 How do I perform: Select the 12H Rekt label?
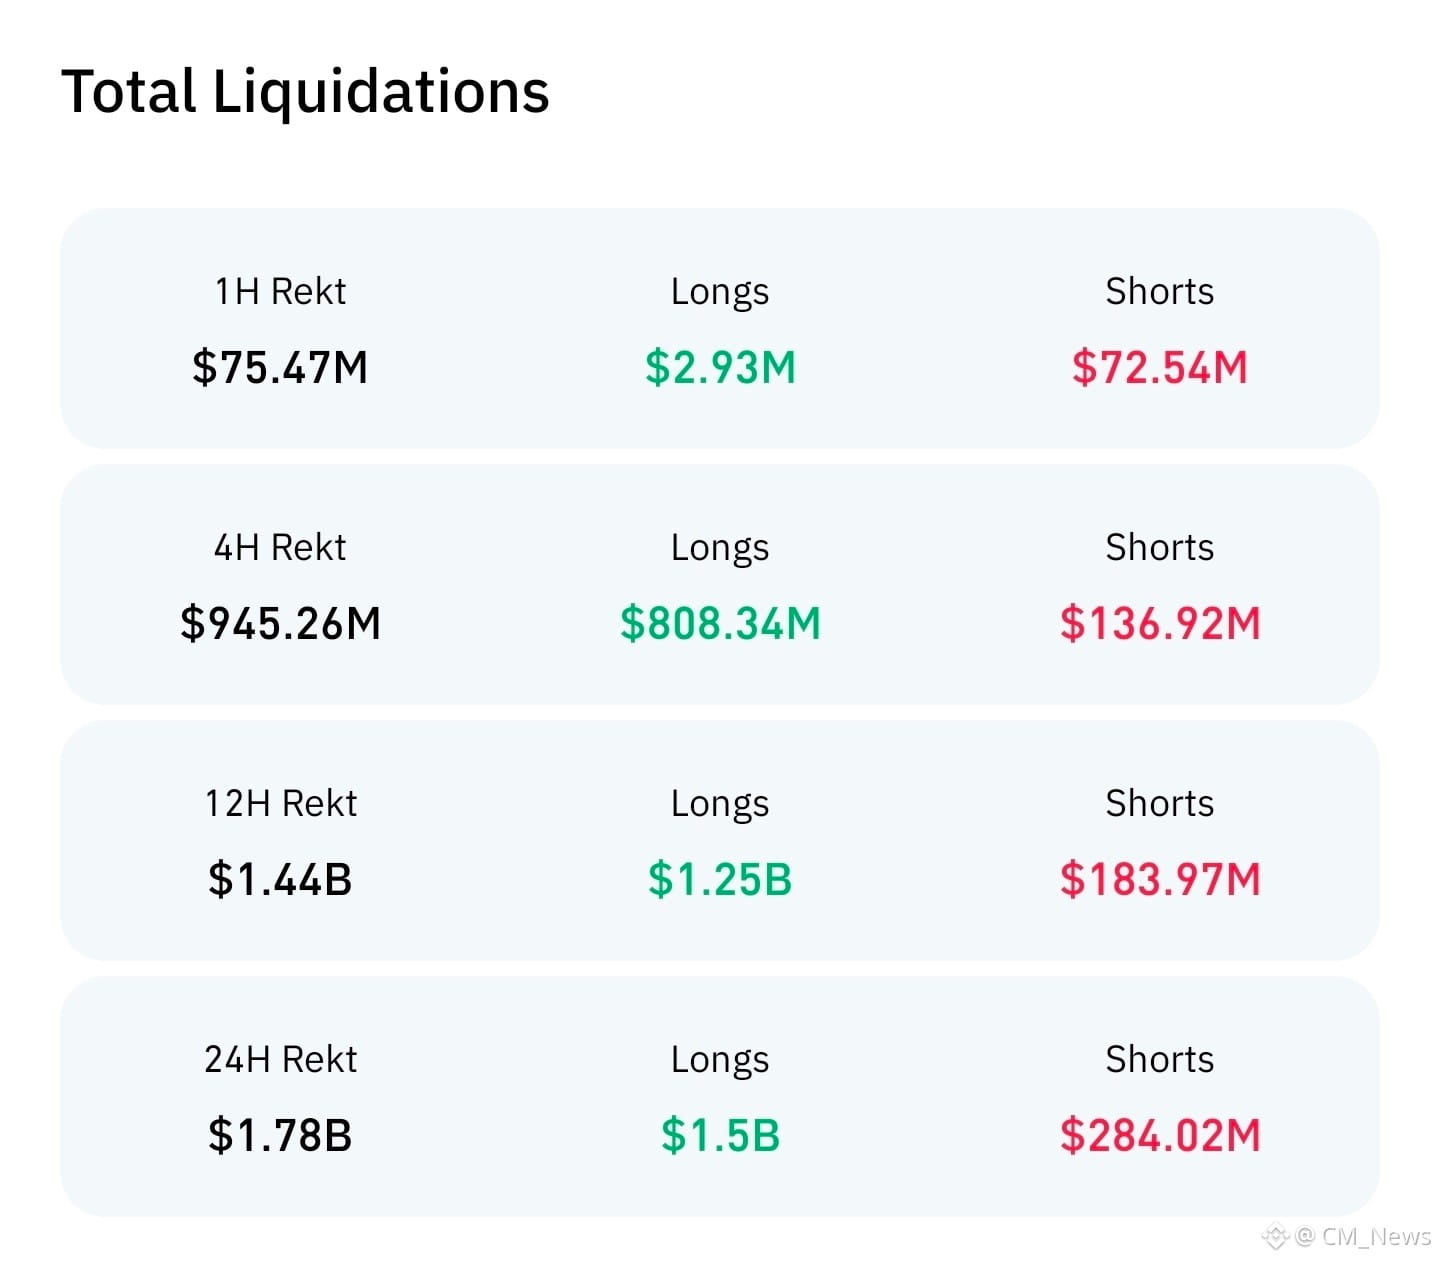coord(280,803)
